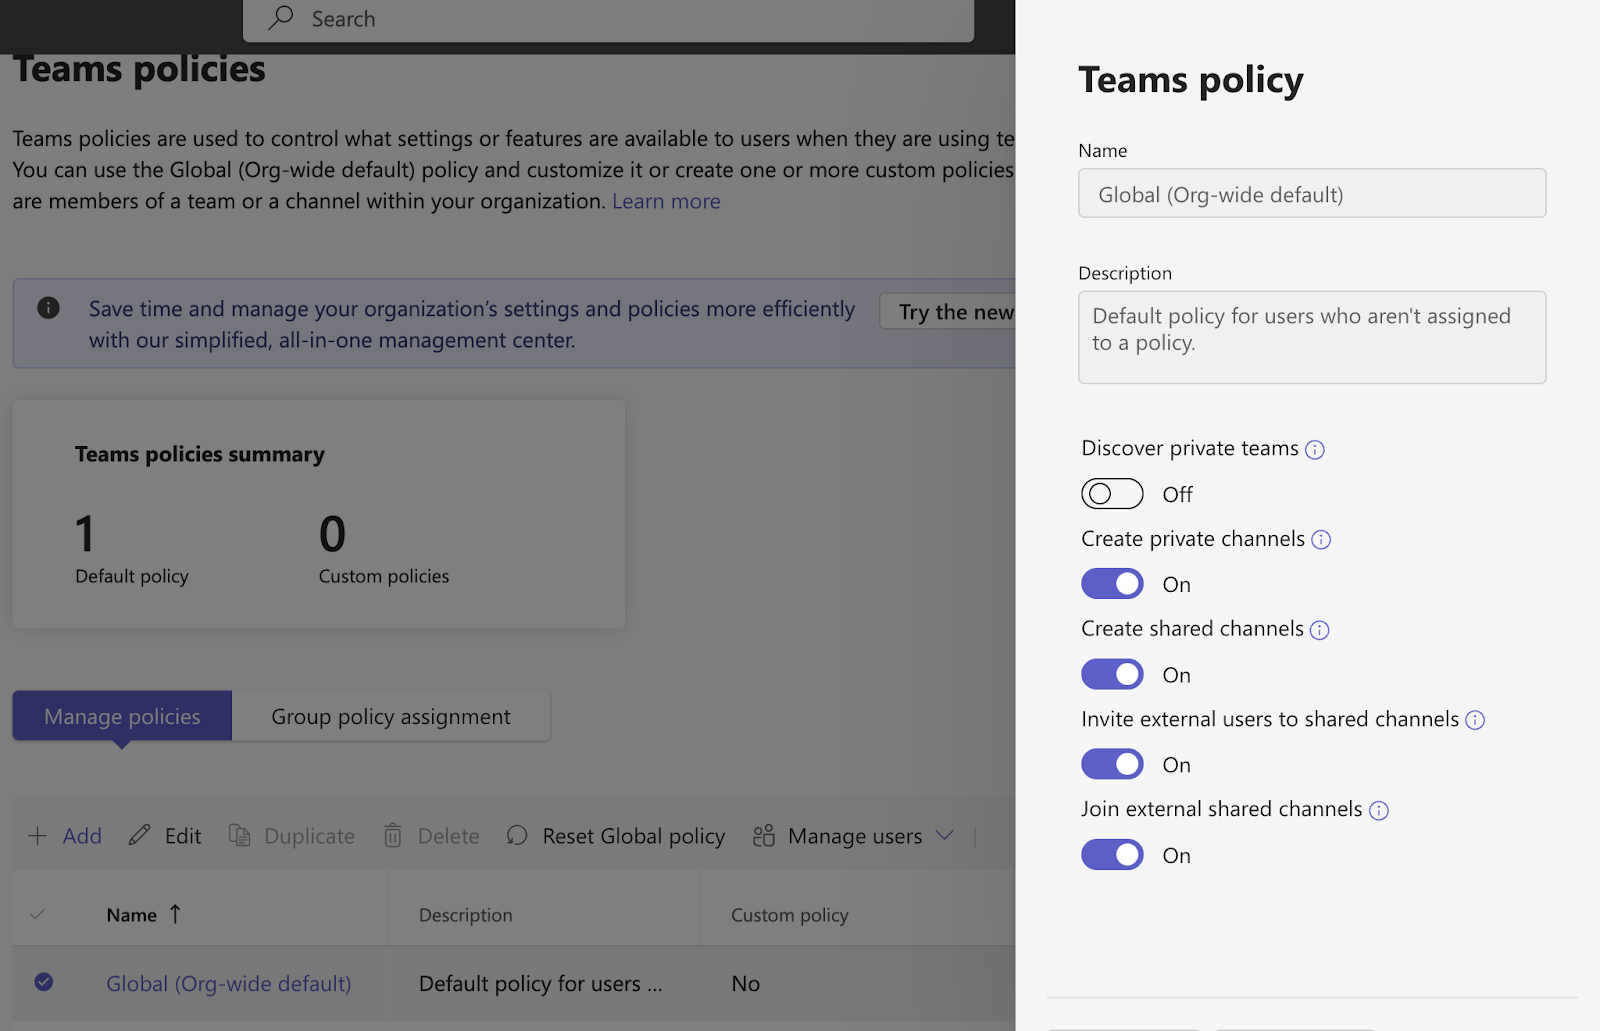Click the Delete trash icon
Image resolution: width=1600 pixels, height=1031 pixels.
[x=393, y=835]
